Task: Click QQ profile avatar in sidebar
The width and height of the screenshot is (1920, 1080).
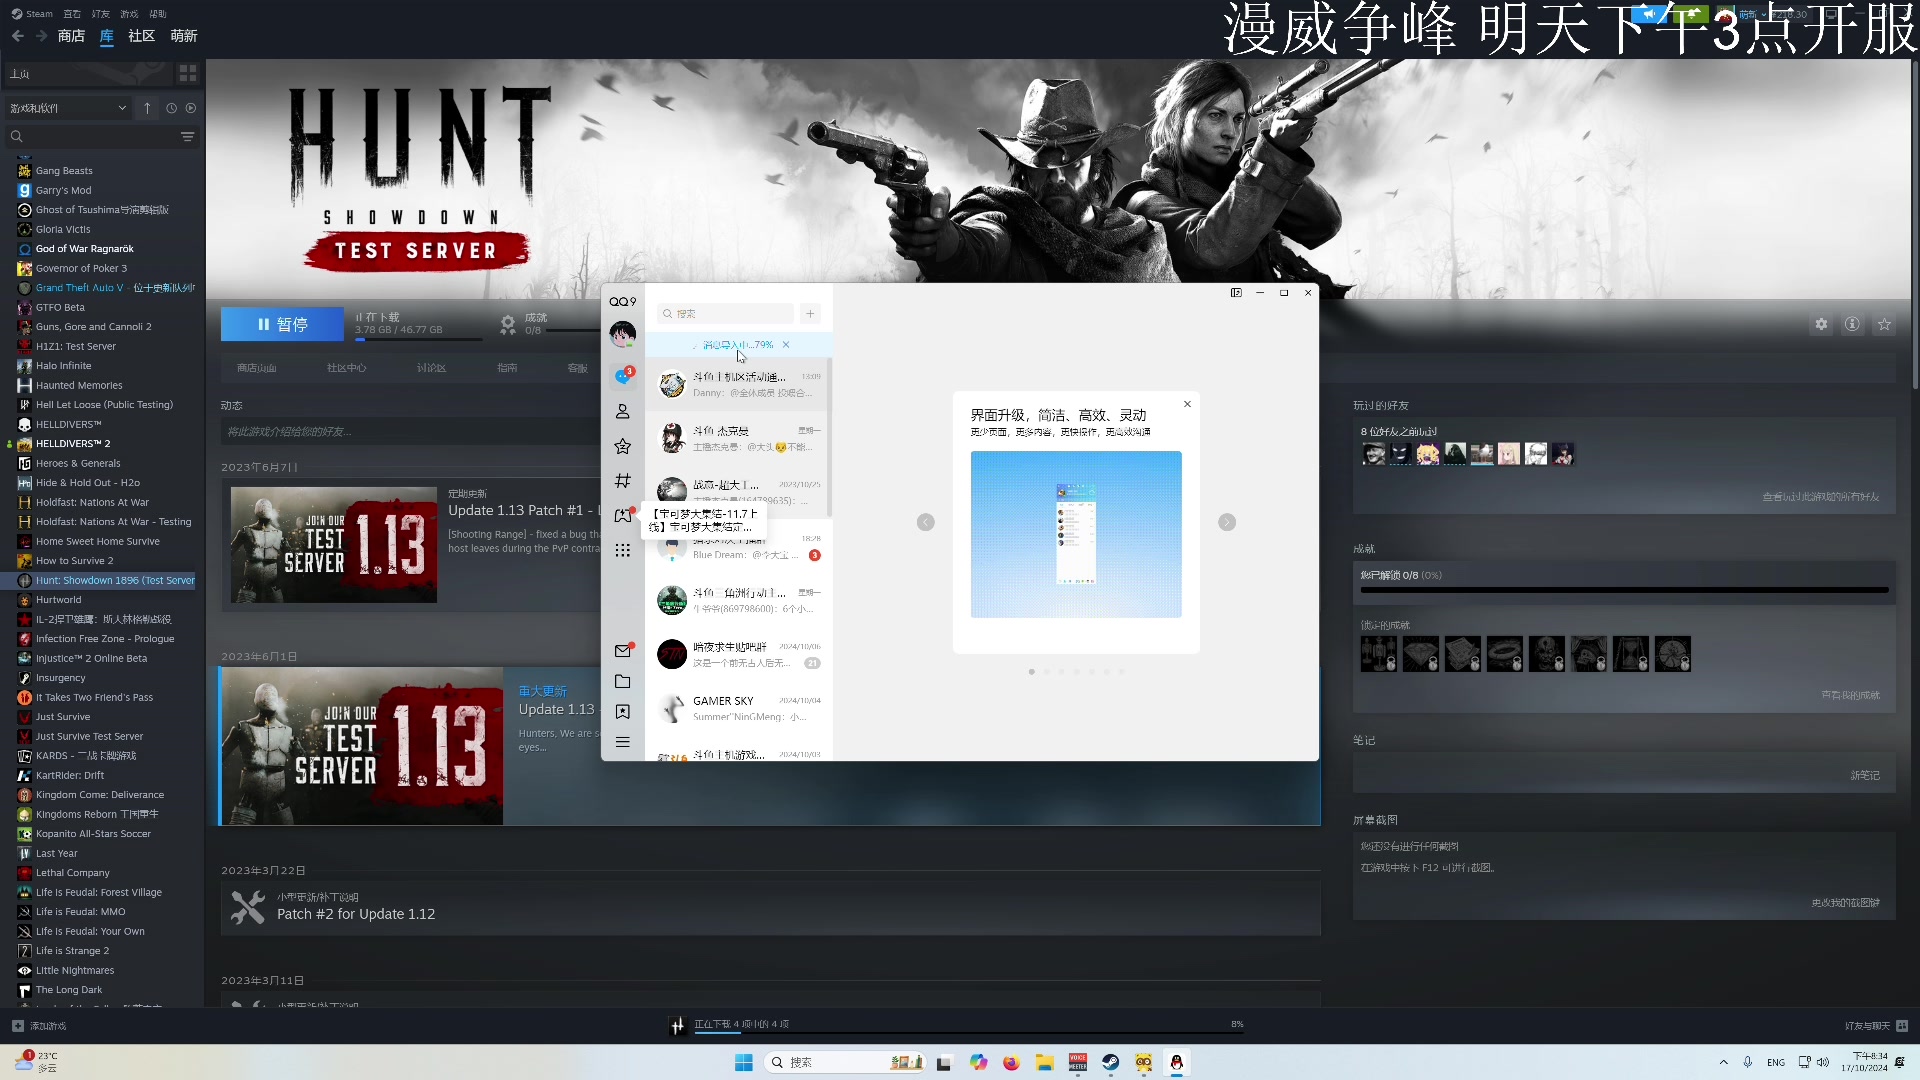Action: (x=622, y=335)
